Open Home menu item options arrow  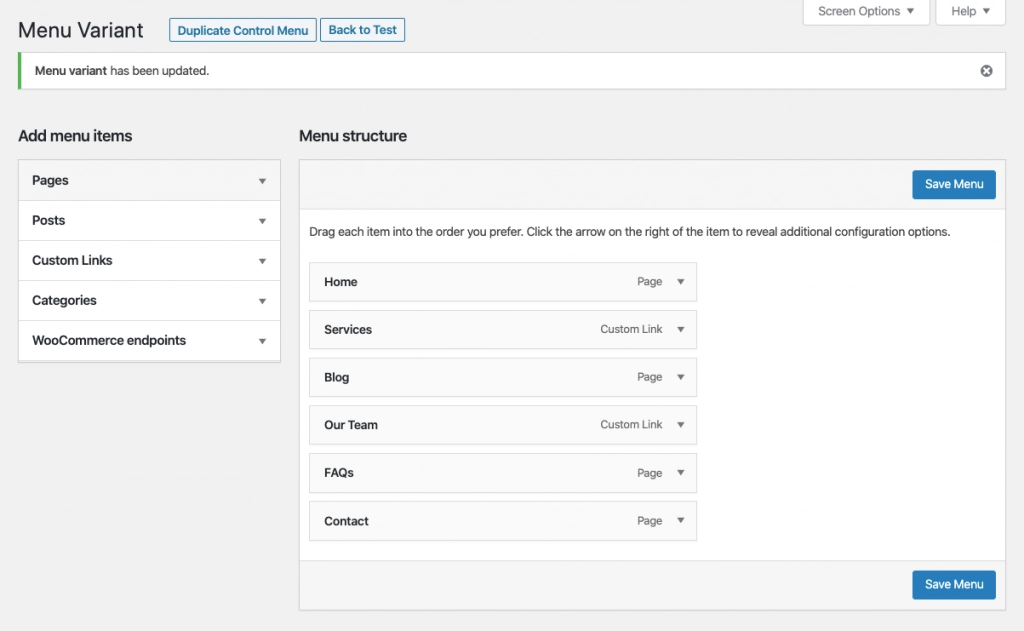click(x=680, y=282)
